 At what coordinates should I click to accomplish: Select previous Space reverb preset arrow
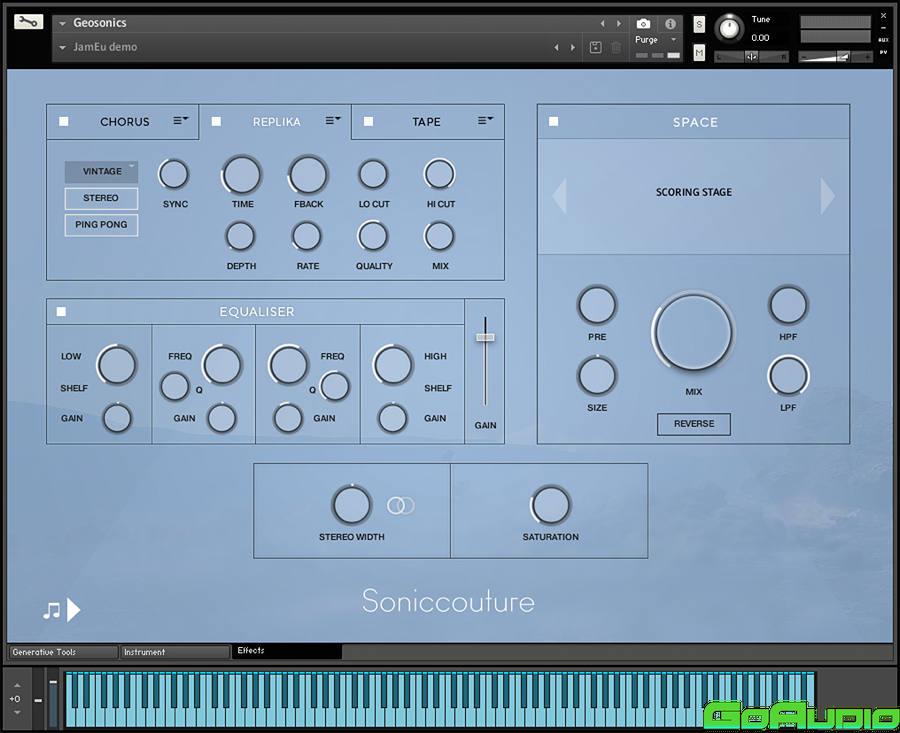560,196
